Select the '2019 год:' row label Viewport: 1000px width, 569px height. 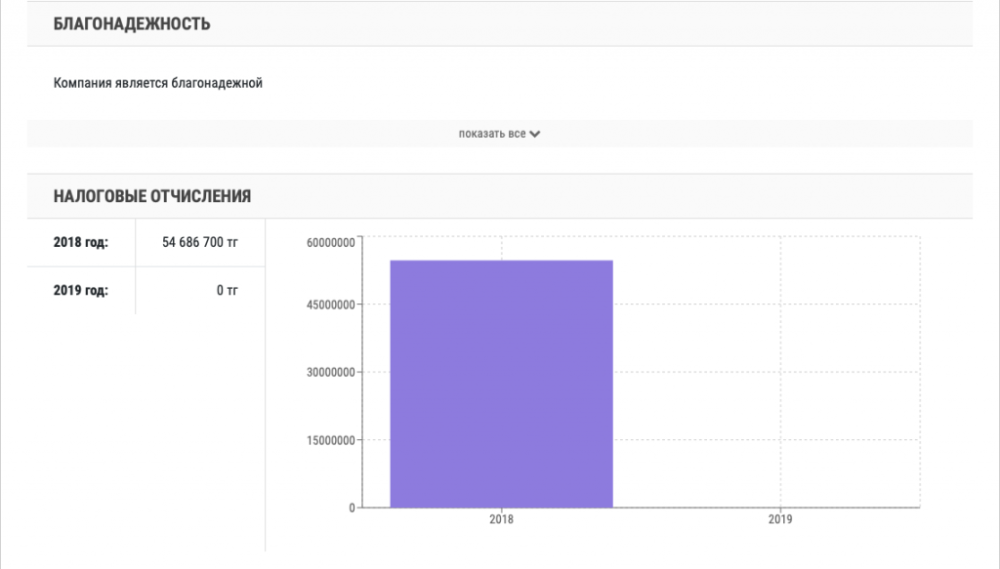80,291
